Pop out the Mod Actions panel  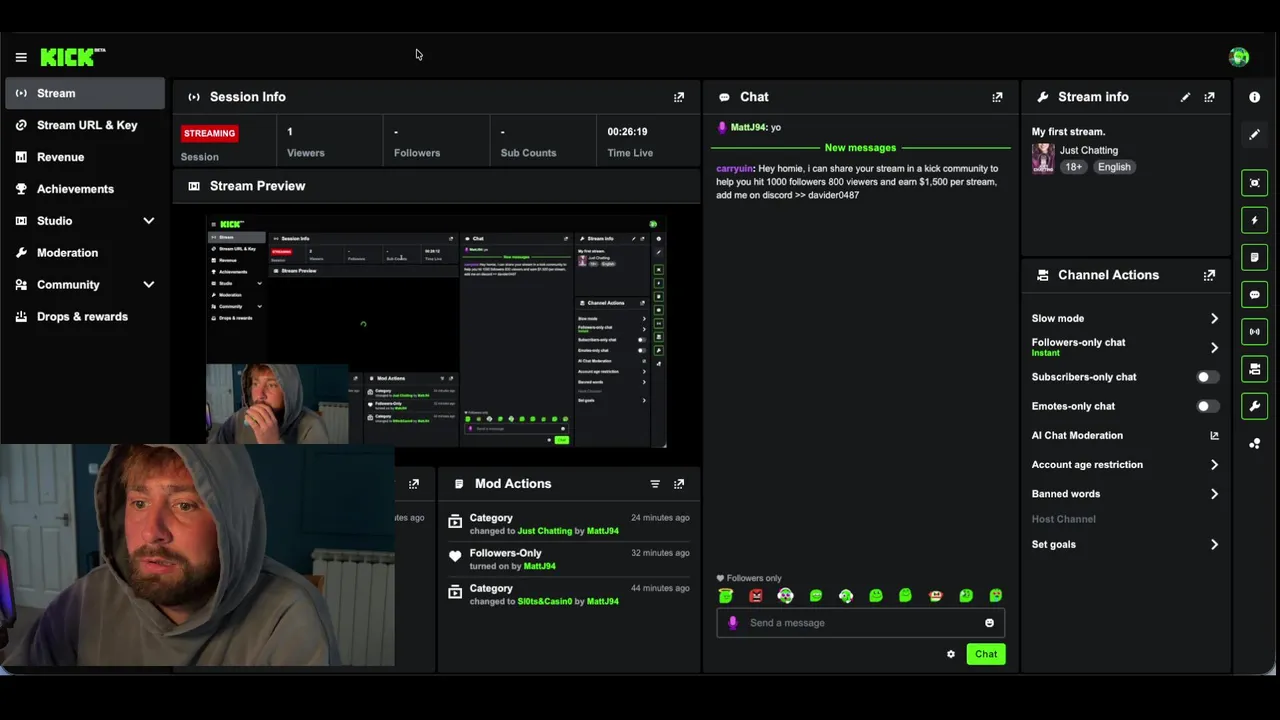[679, 484]
